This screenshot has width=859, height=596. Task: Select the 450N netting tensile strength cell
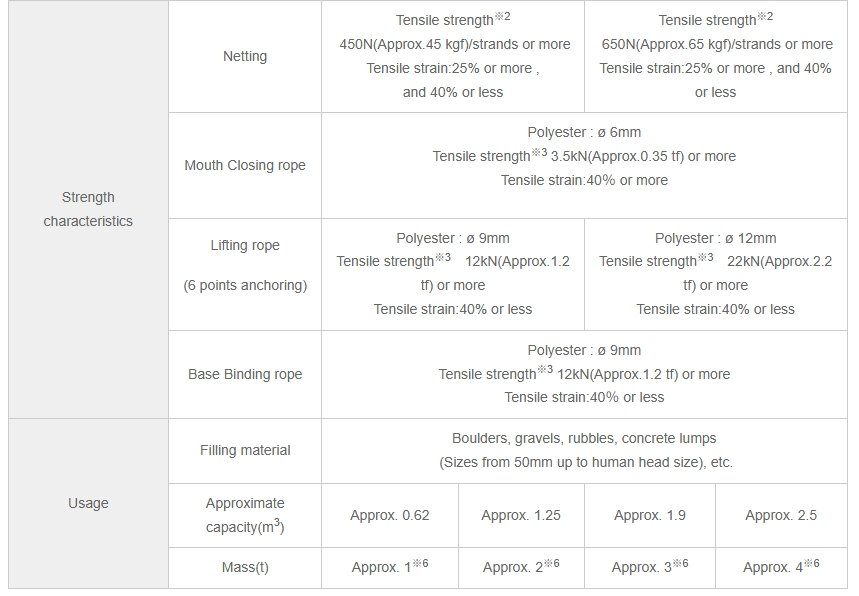[453, 56]
